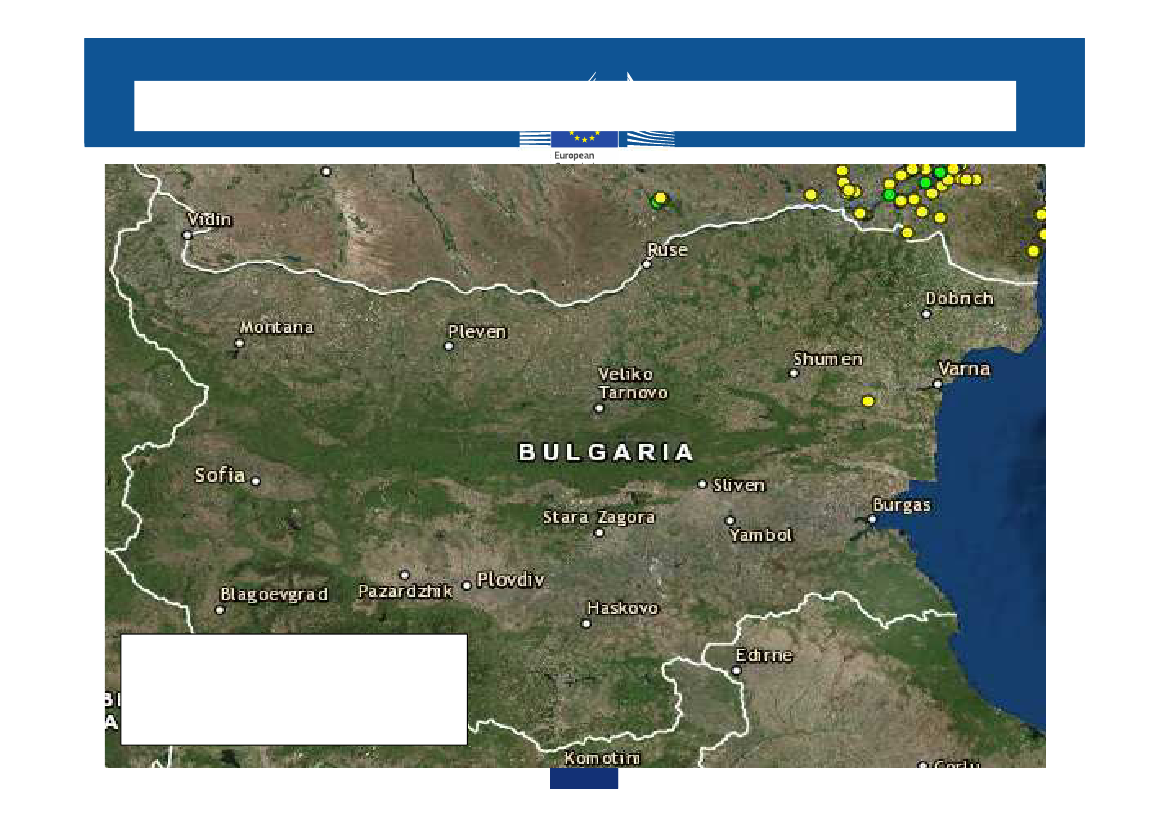Click the Dobrich city marker
Image resolution: width=1169 pixels, height=827 pixels.
coord(926,313)
